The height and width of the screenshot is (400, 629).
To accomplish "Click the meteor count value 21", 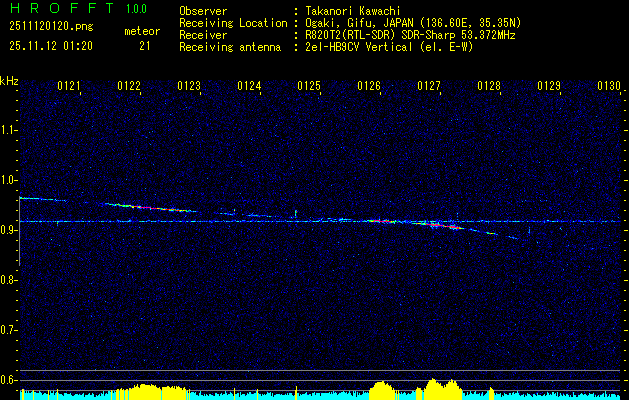I will tap(145, 45).
